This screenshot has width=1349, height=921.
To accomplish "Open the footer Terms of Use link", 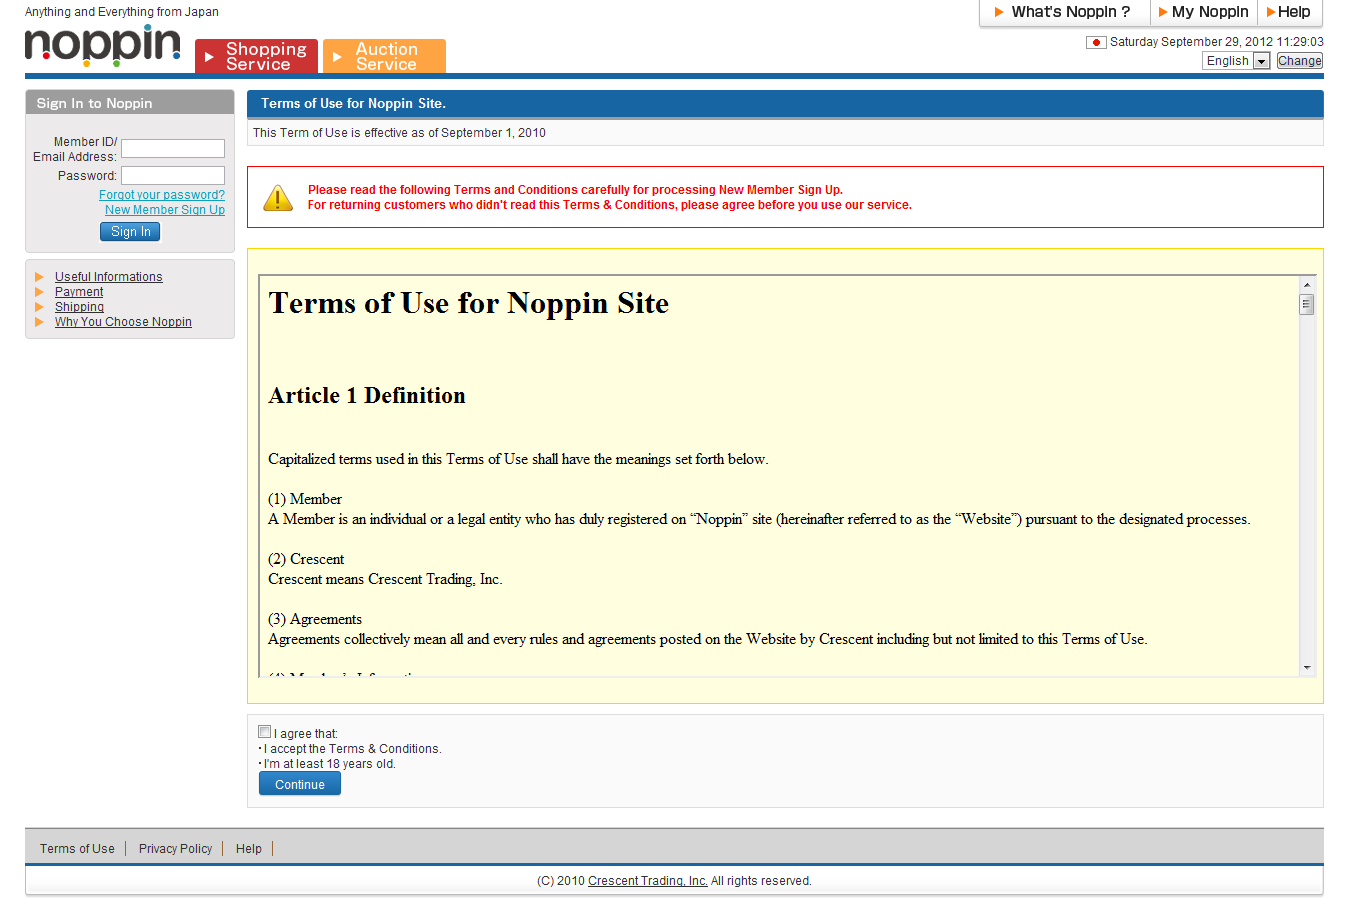I will pyautogui.click(x=77, y=849).
